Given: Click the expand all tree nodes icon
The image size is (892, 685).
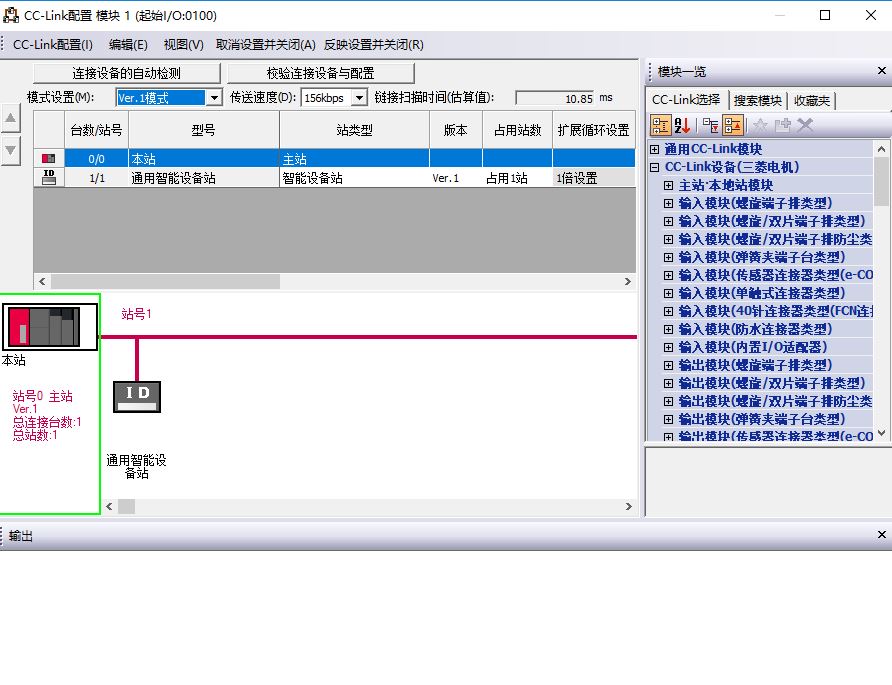Looking at the screenshot, I should click(710, 125).
